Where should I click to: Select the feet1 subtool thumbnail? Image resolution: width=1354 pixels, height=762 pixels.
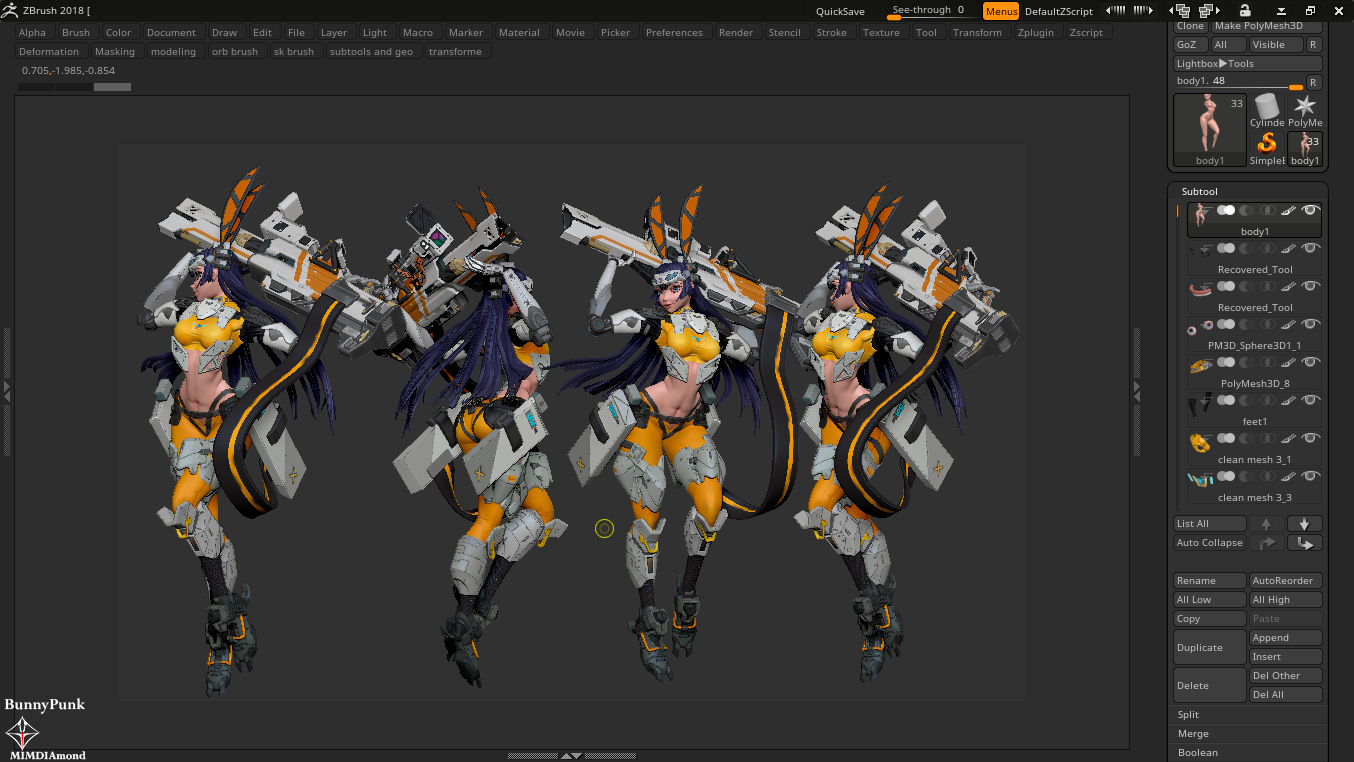(1200, 404)
